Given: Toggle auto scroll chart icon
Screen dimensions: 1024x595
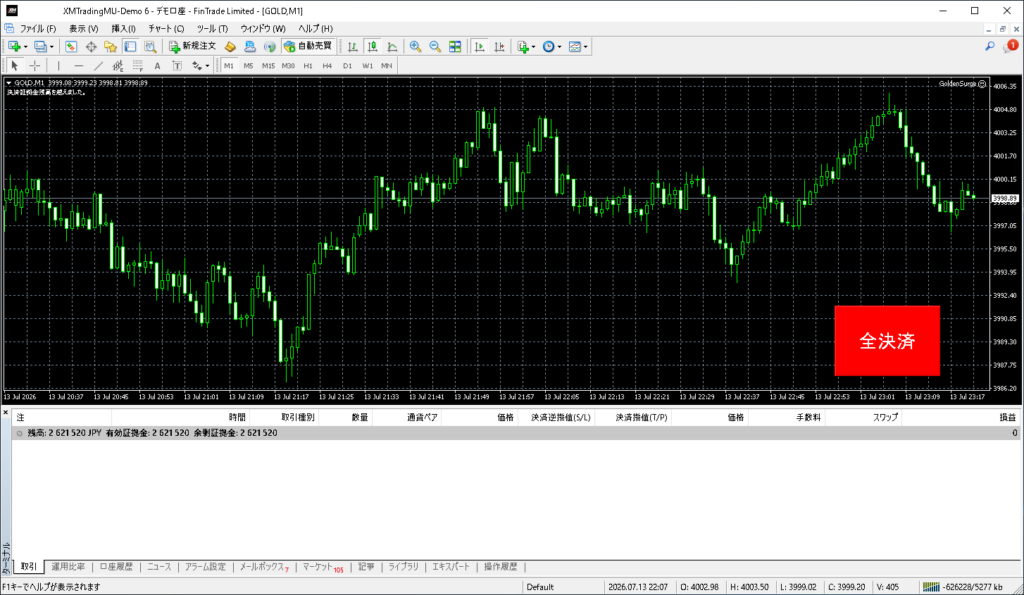Looking at the screenshot, I should (479, 46).
